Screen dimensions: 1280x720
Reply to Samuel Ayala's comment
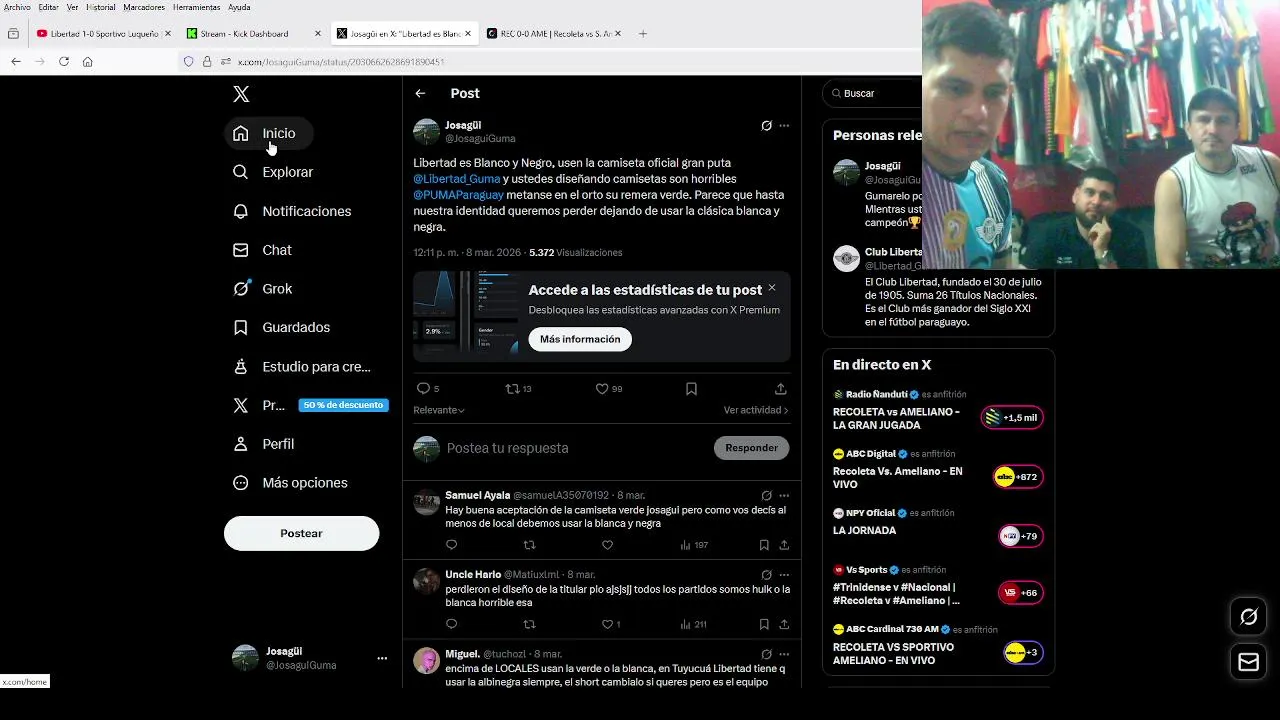click(x=451, y=545)
